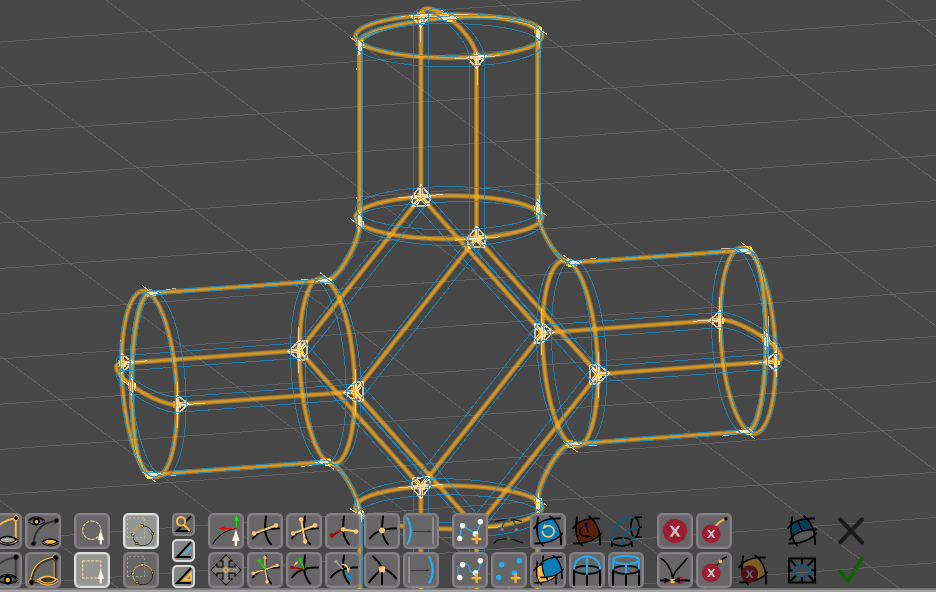Click the blue and yellow patch icon

point(548,570)
